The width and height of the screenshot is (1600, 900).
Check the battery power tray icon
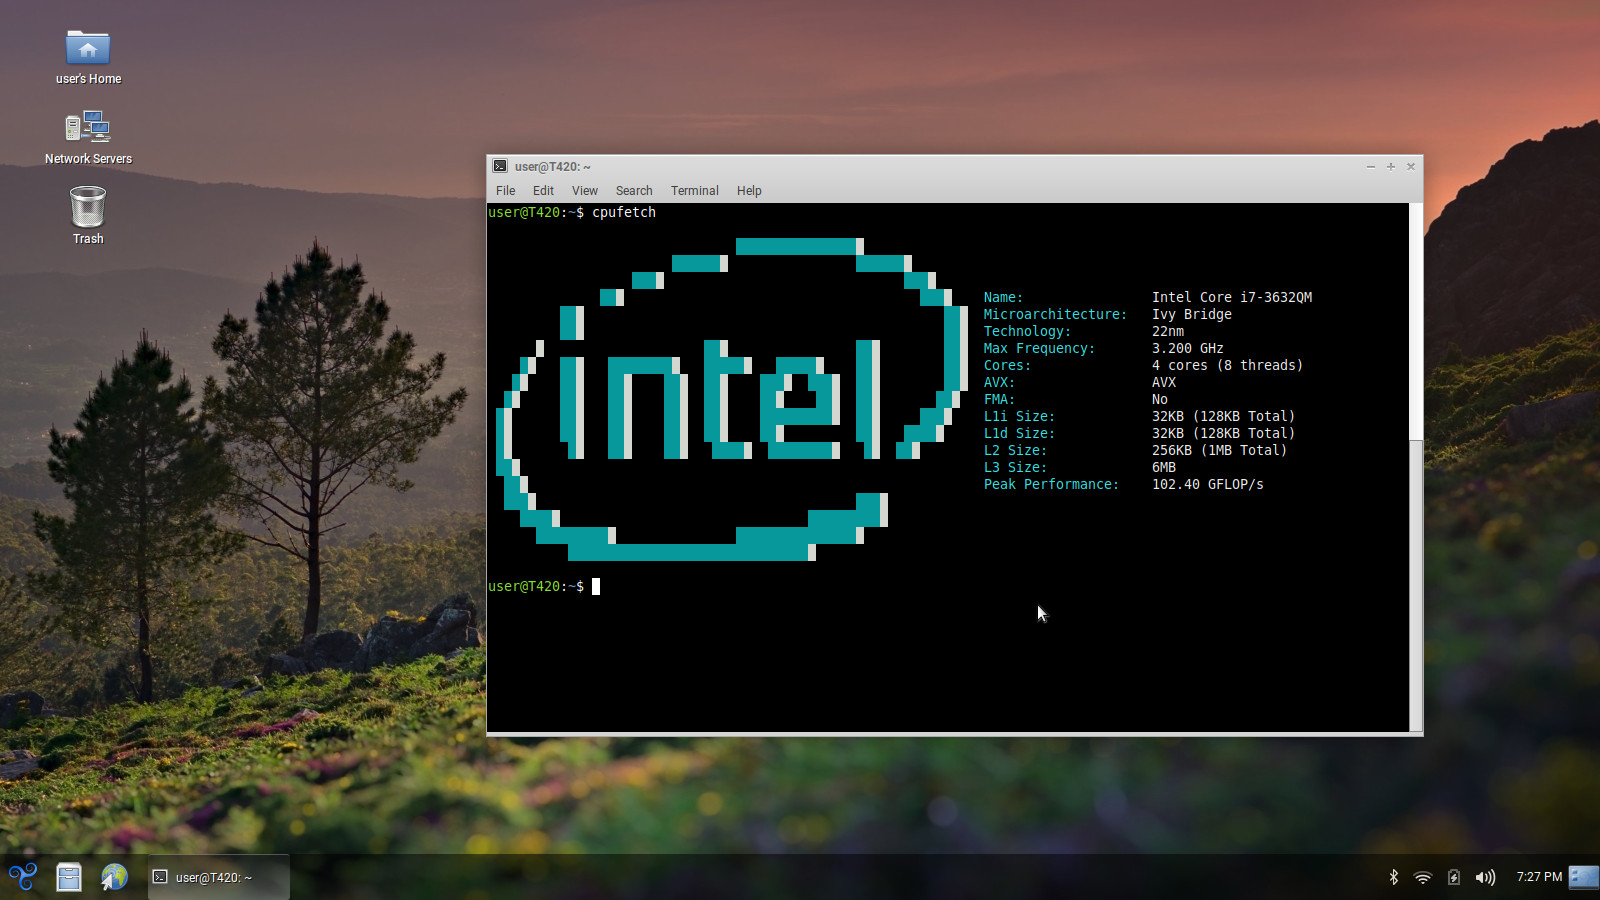(1454, 877)
